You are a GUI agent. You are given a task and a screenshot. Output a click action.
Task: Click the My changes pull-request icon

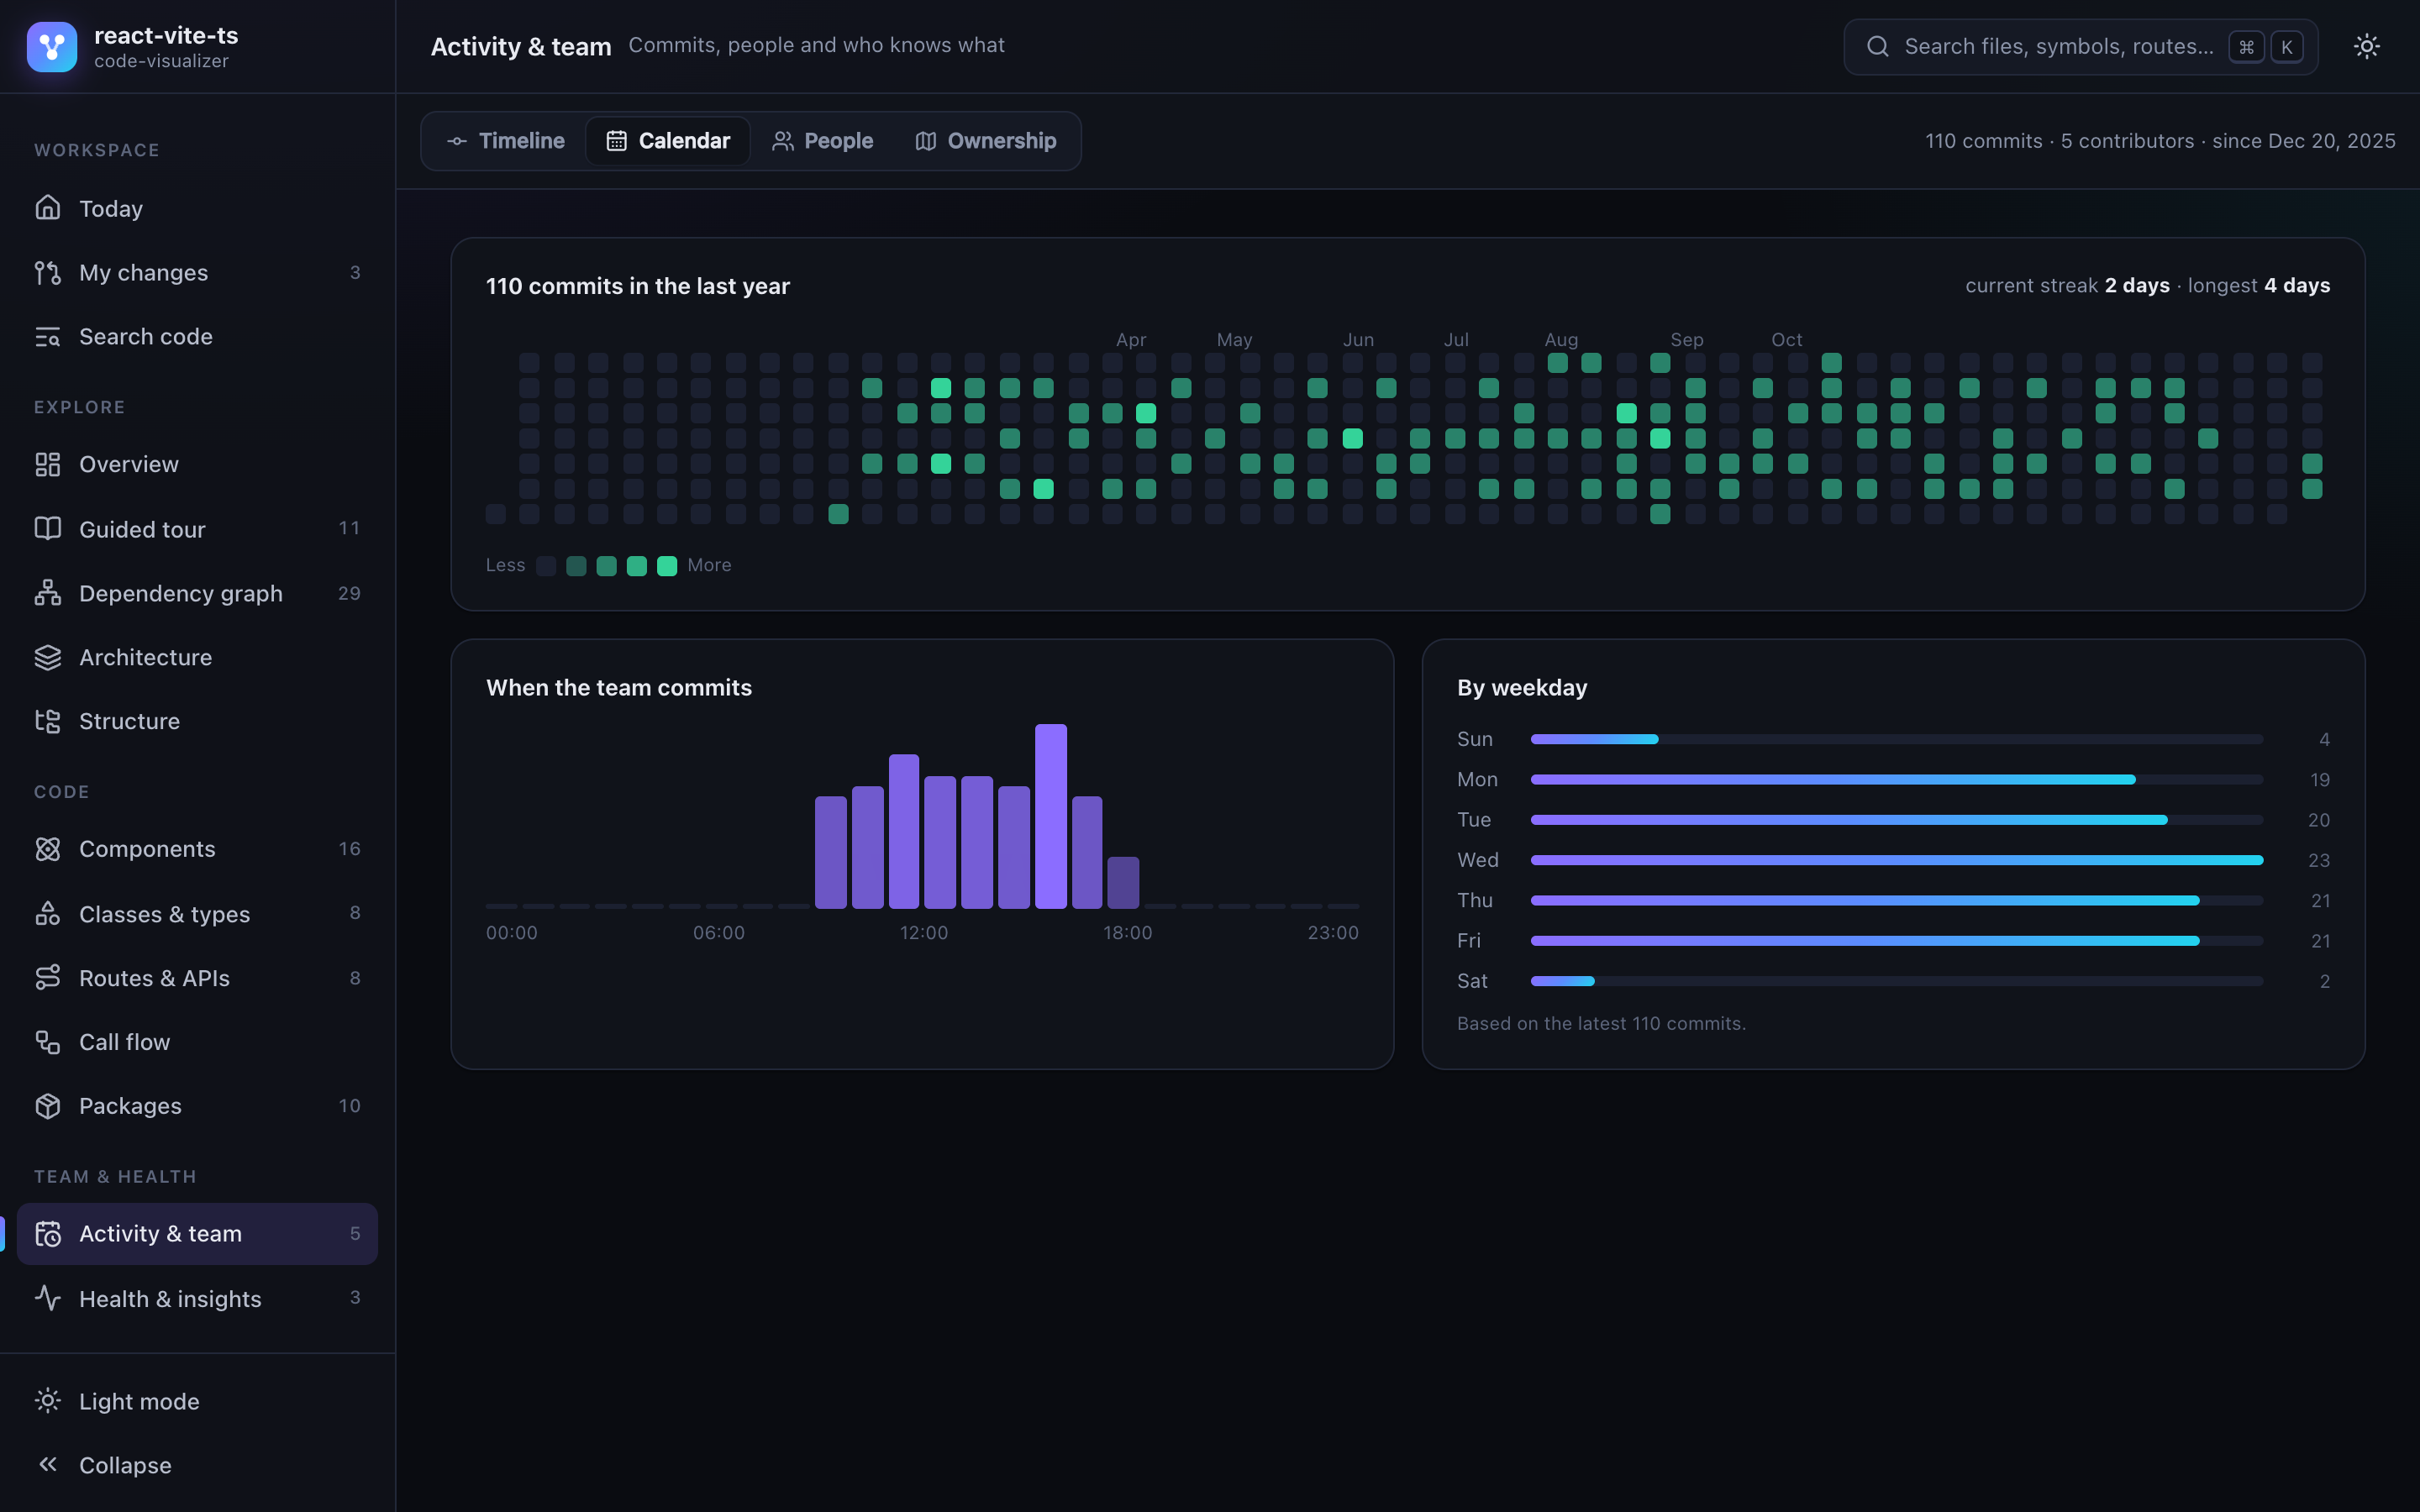(48, 272)
